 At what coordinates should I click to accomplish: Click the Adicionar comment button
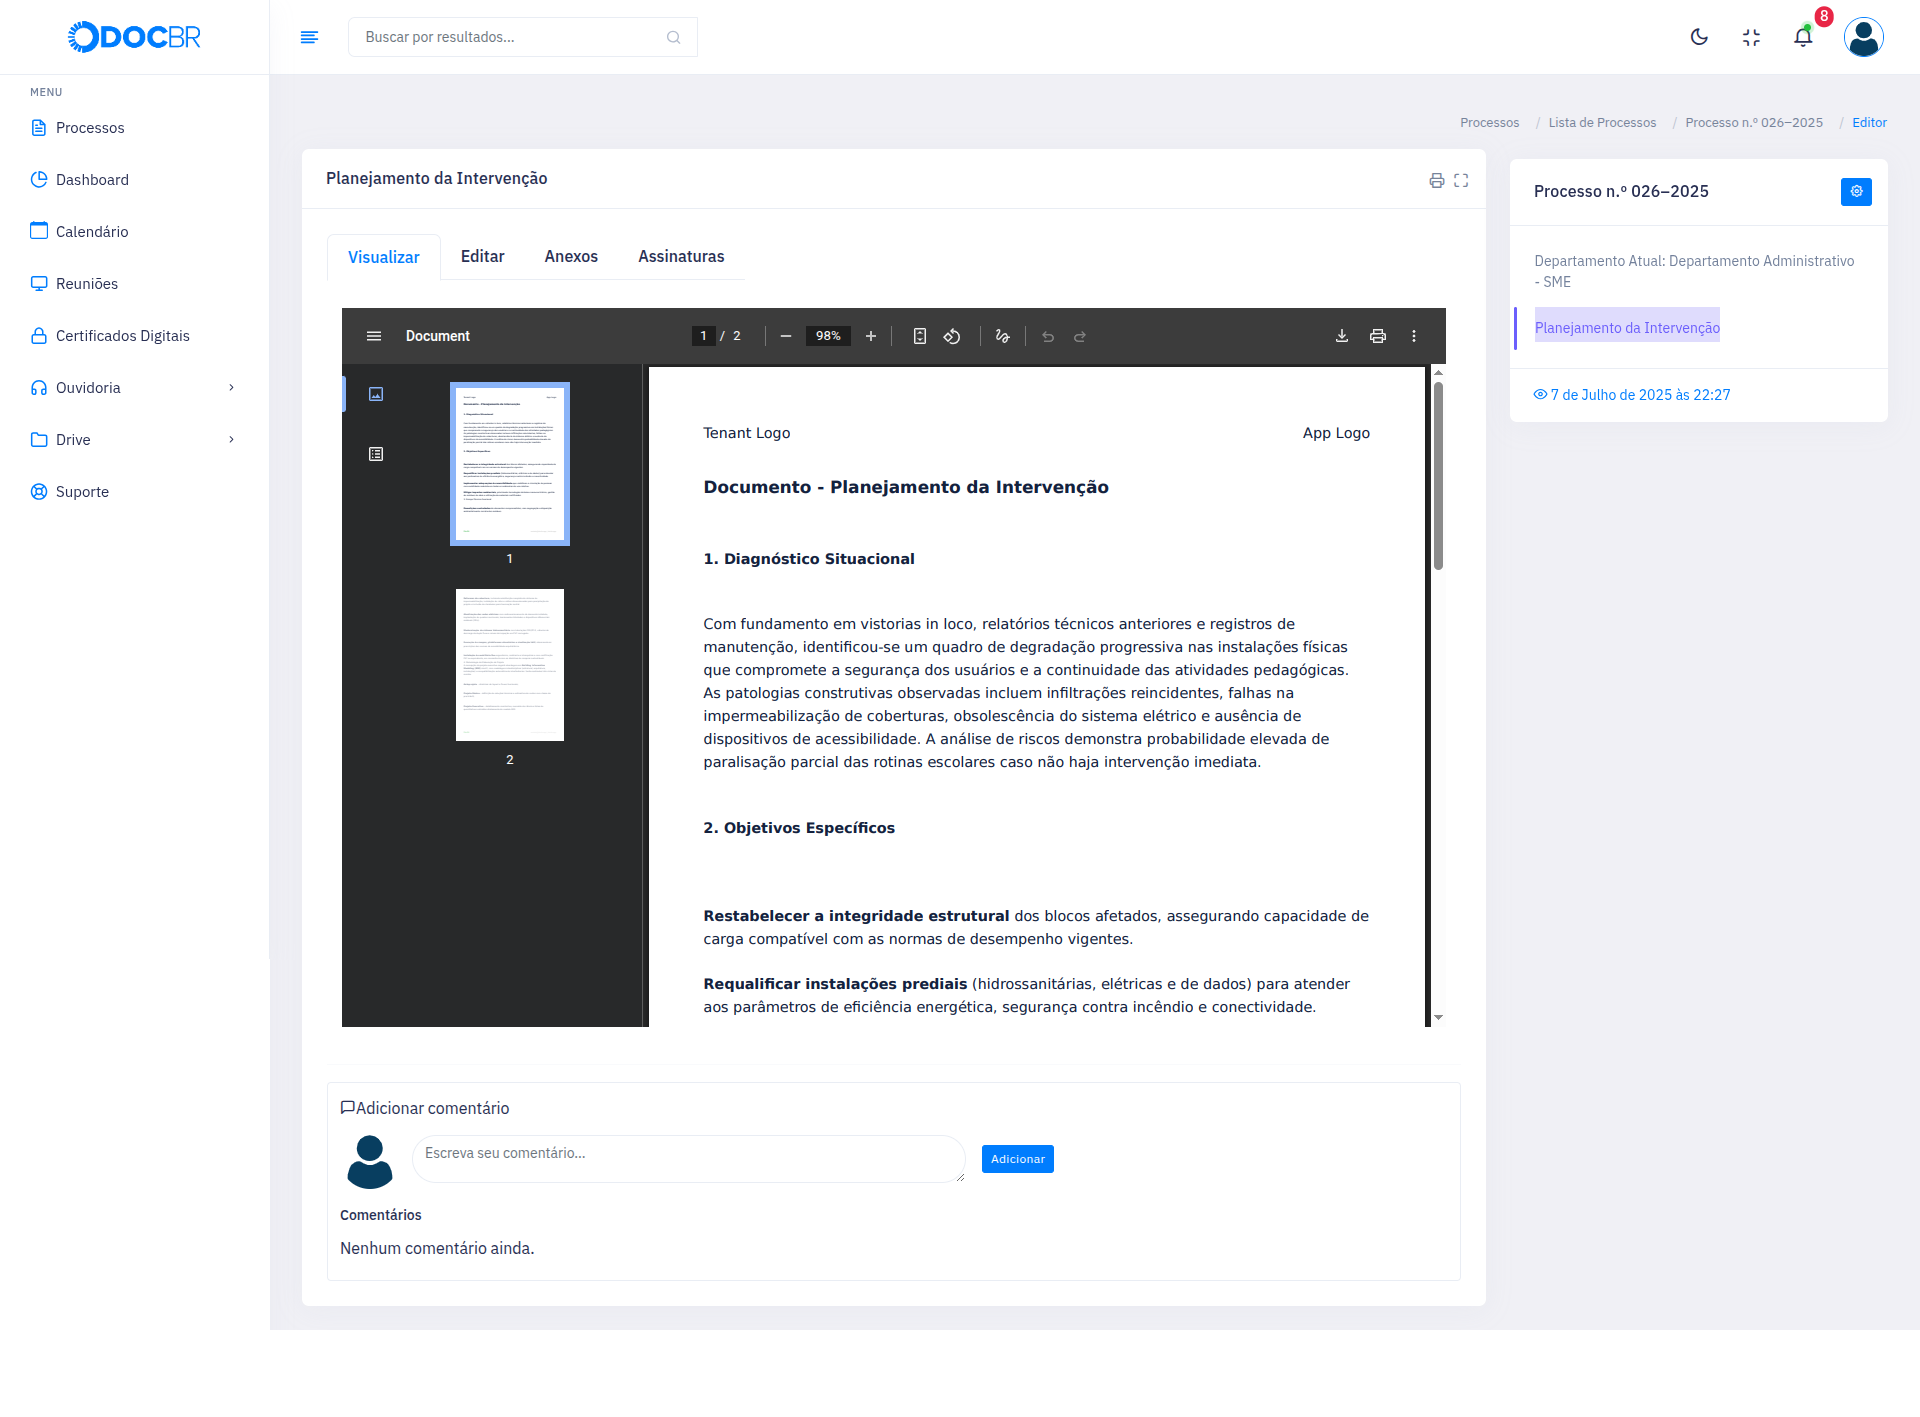pyautogui.click(x=1017, y=1159)
